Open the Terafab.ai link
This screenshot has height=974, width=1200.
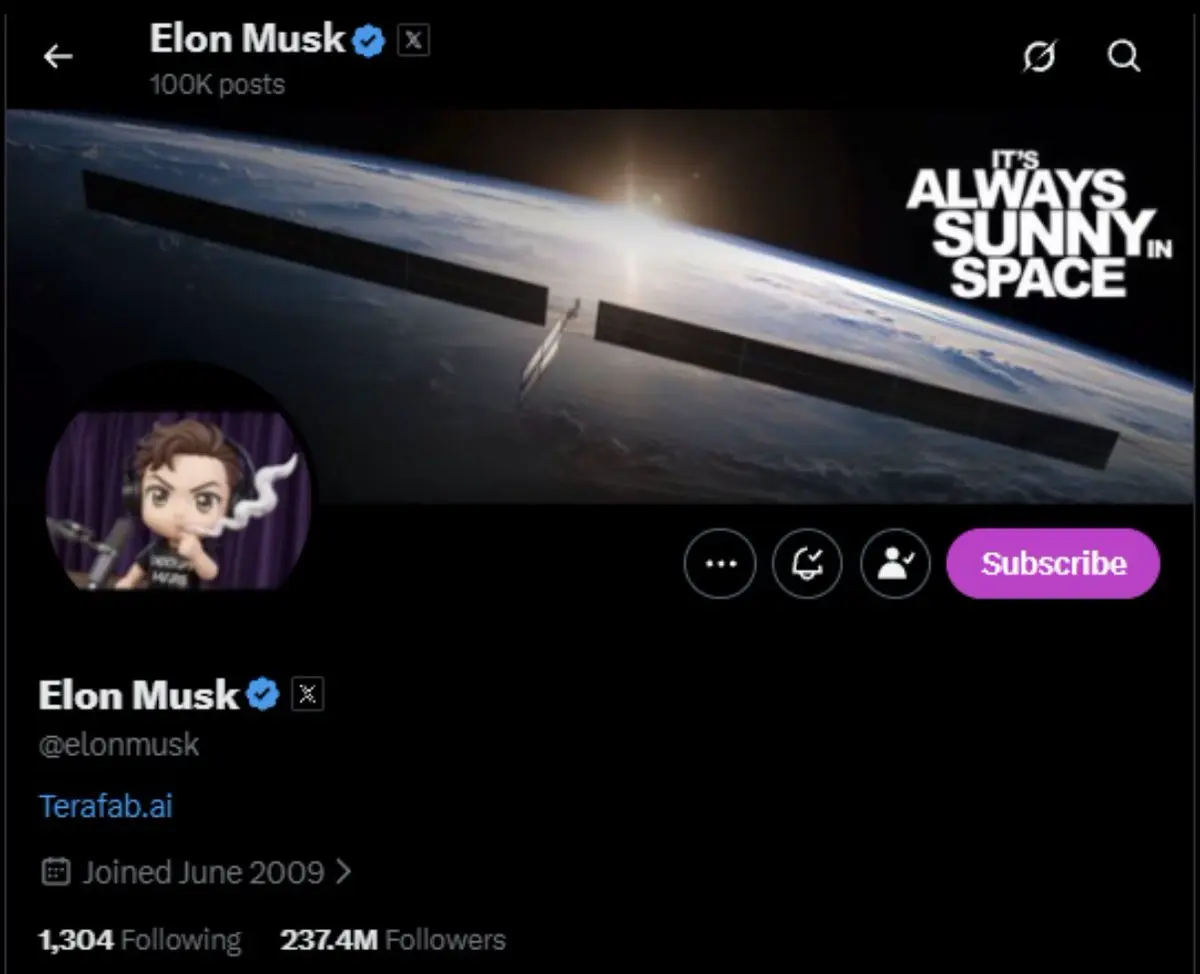(106, 806)
